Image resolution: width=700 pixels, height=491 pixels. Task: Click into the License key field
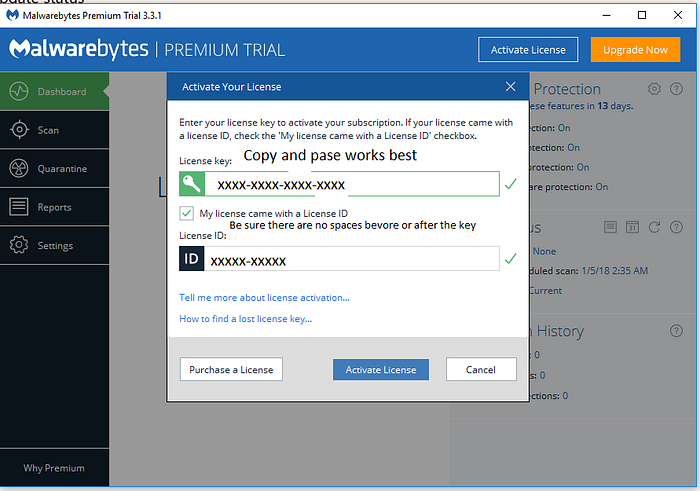(352, 184)
